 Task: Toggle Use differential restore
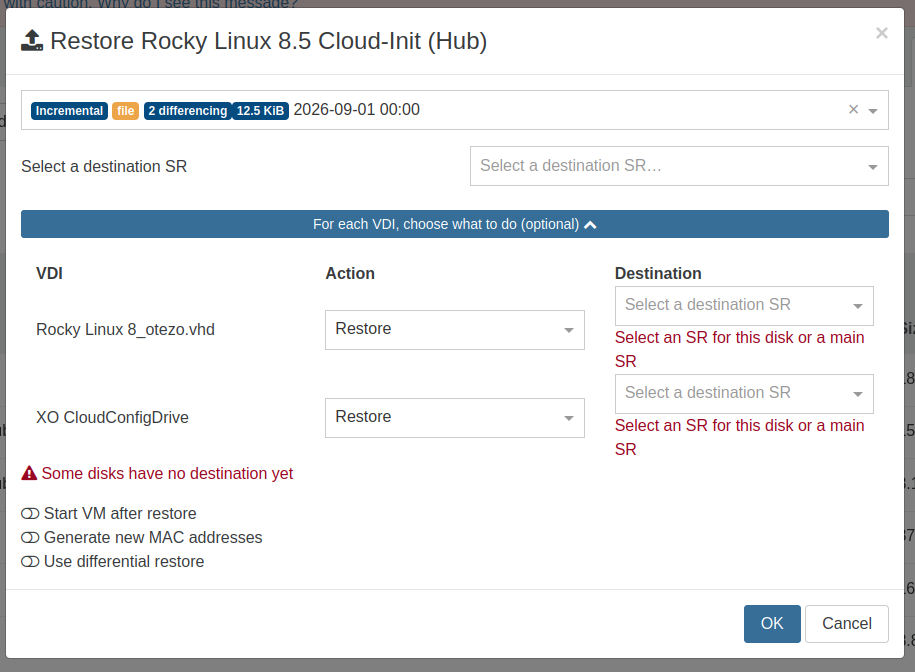point(30,561)
